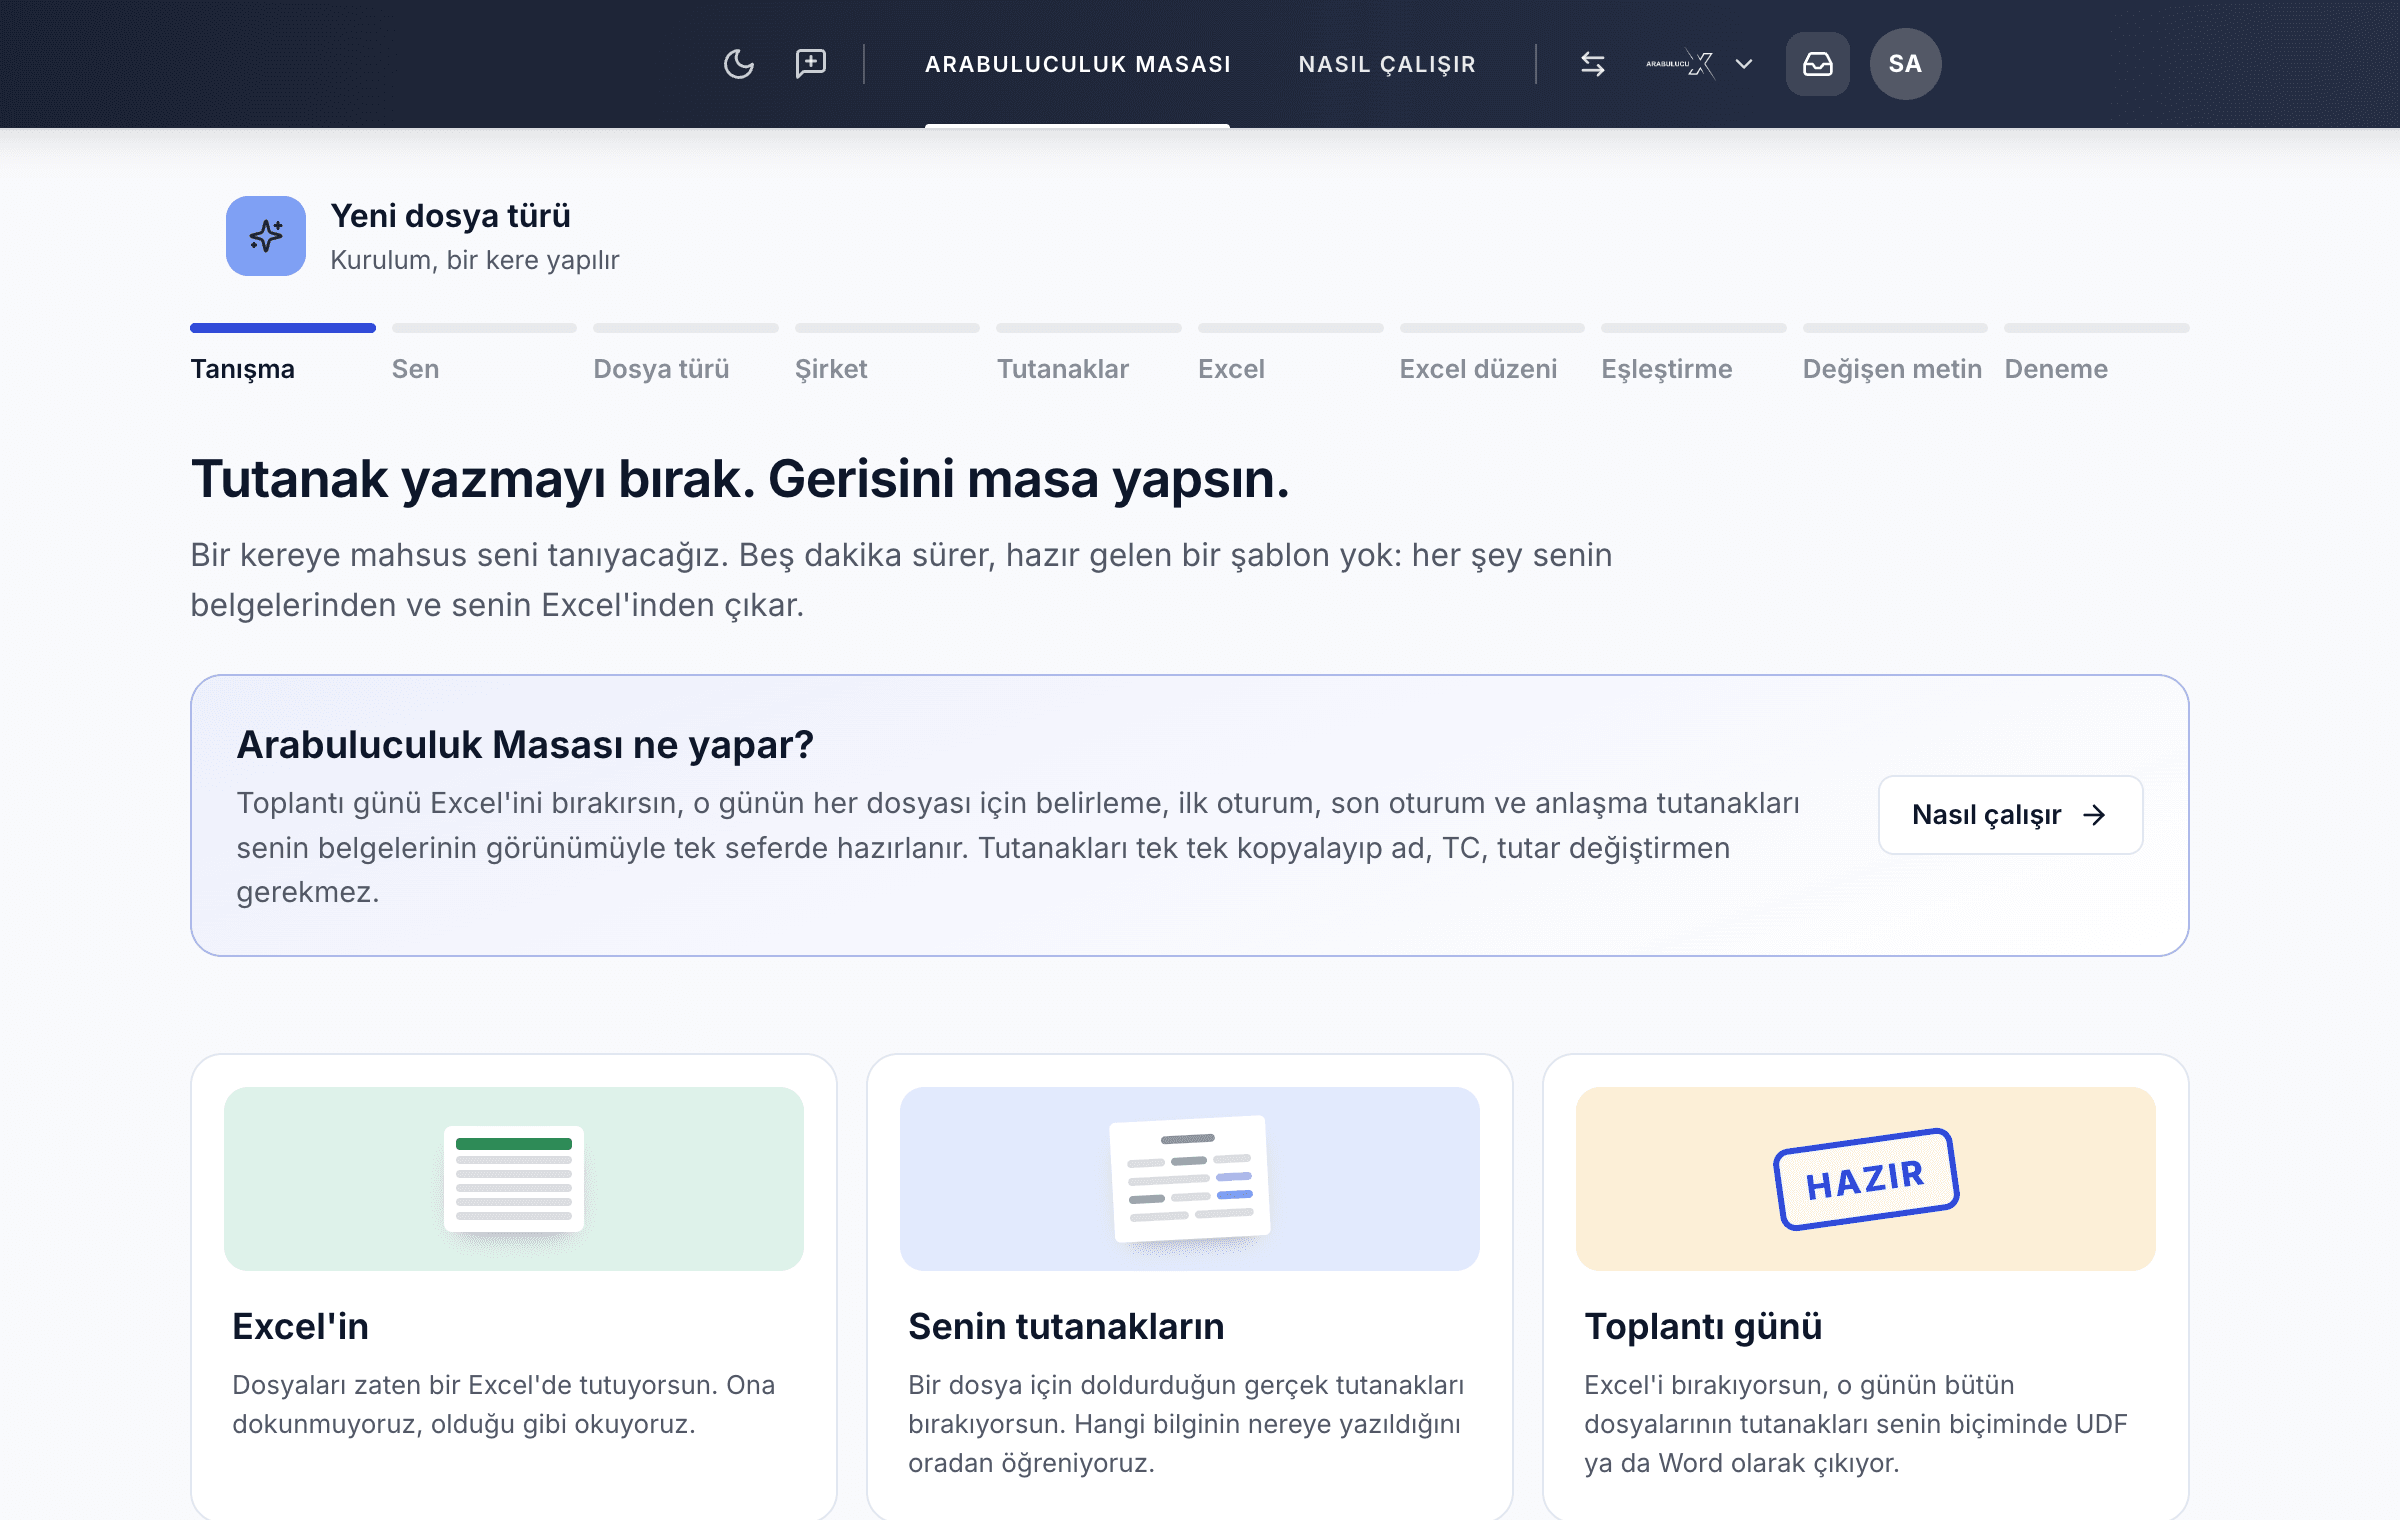The image size is (2400, 1520).
Task: Select the Excel düzeni step
Action: (1478, 369)
